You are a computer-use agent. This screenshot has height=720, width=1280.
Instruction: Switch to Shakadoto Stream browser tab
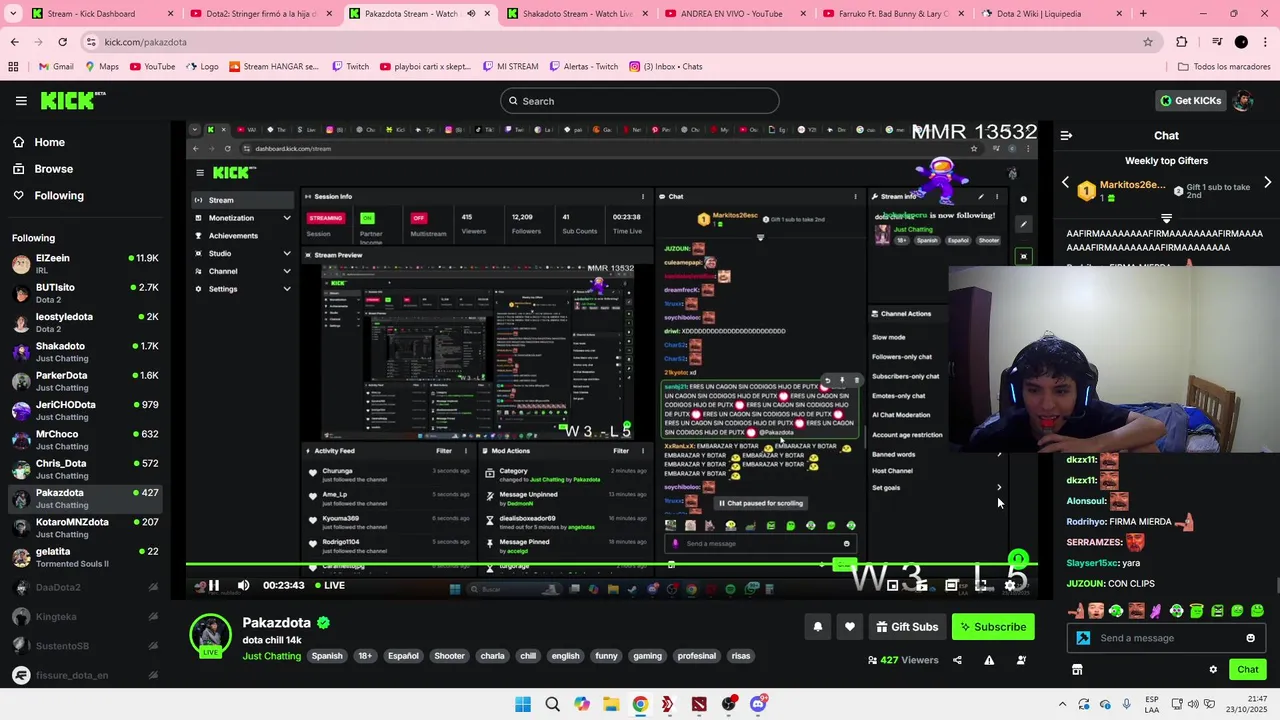pos(578,14)
